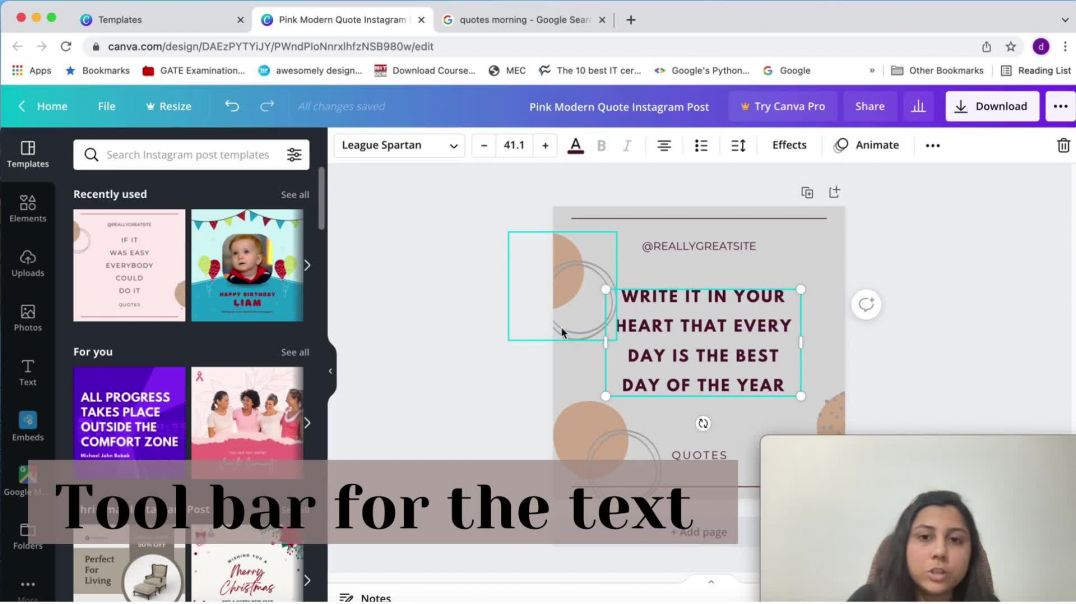Image resolution: width=1076 pixels, height=604 pixels.
Task: Click the Animate button
Action: (x=867, y=146)
